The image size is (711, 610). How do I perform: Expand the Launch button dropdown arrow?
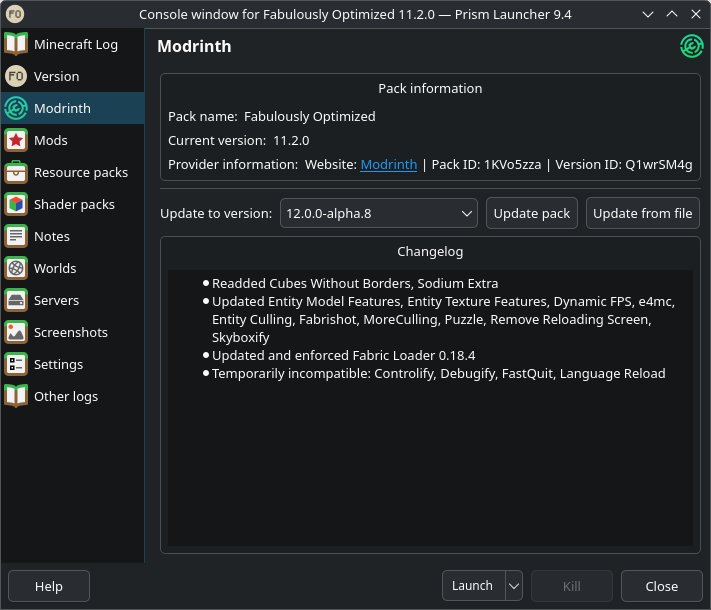coord(514,586)
